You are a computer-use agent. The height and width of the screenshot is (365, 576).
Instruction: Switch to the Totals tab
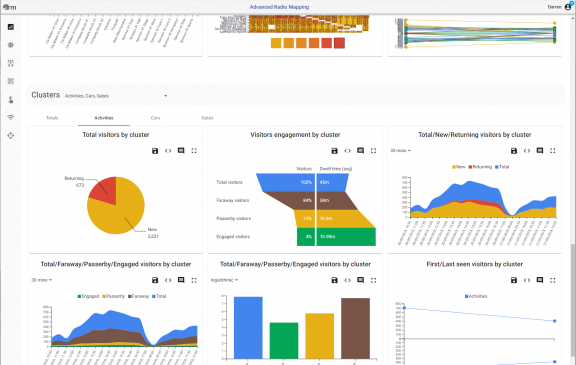52,118
